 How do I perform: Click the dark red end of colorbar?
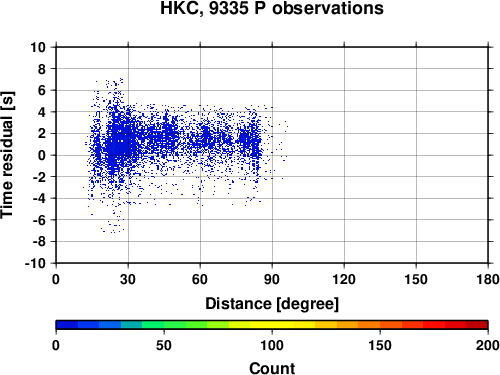(x=477, y=325)
